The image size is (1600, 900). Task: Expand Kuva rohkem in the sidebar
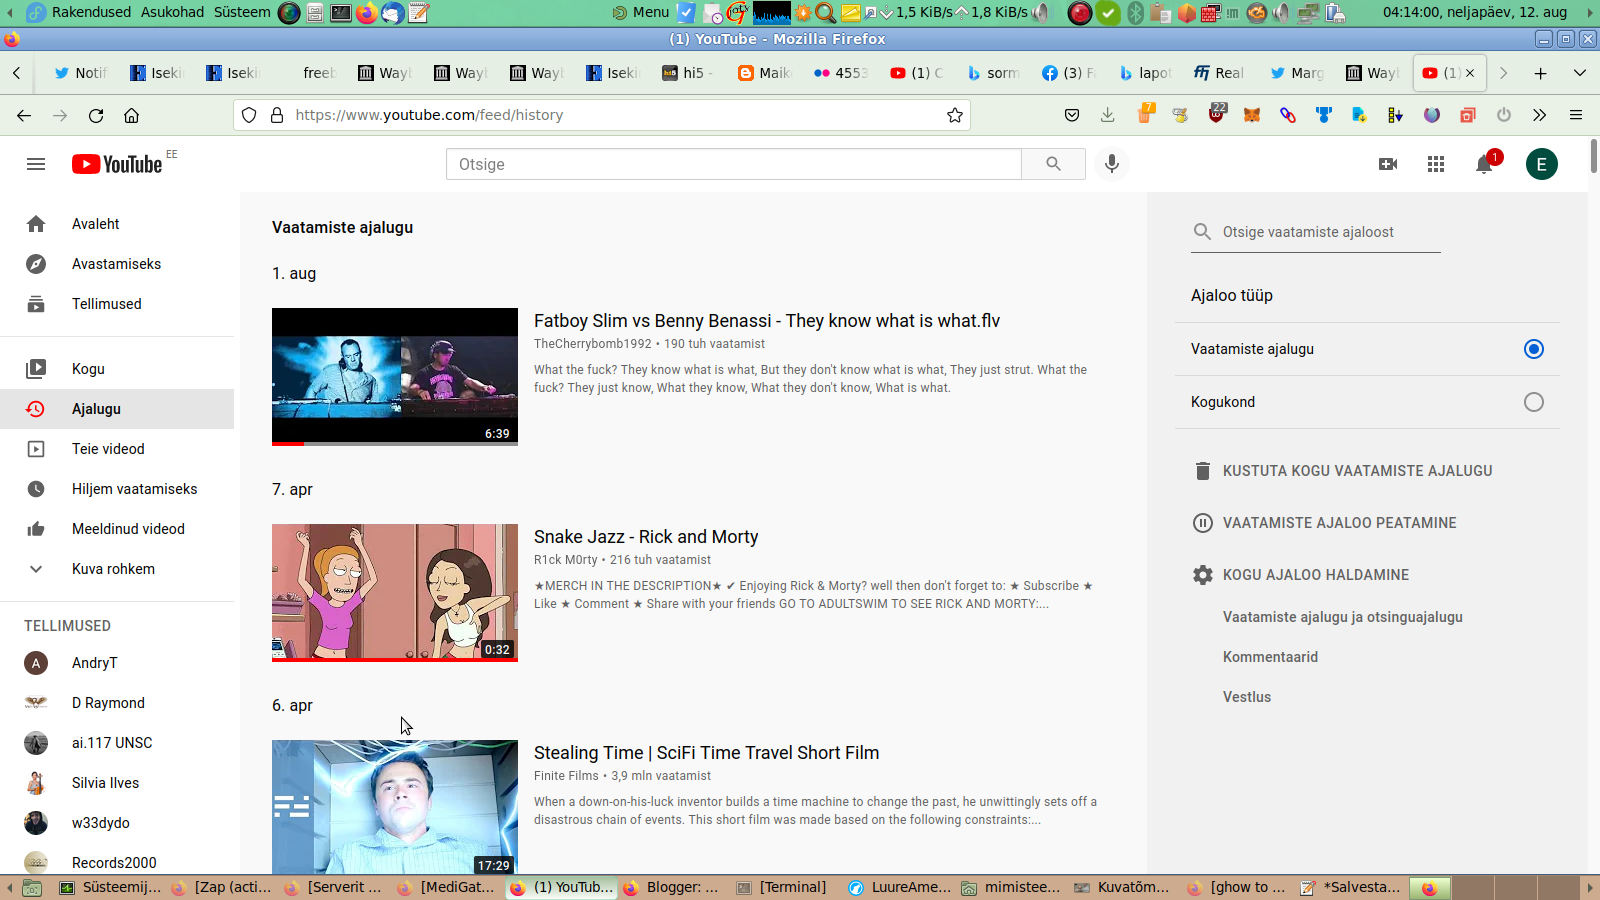tap(113, 569)
